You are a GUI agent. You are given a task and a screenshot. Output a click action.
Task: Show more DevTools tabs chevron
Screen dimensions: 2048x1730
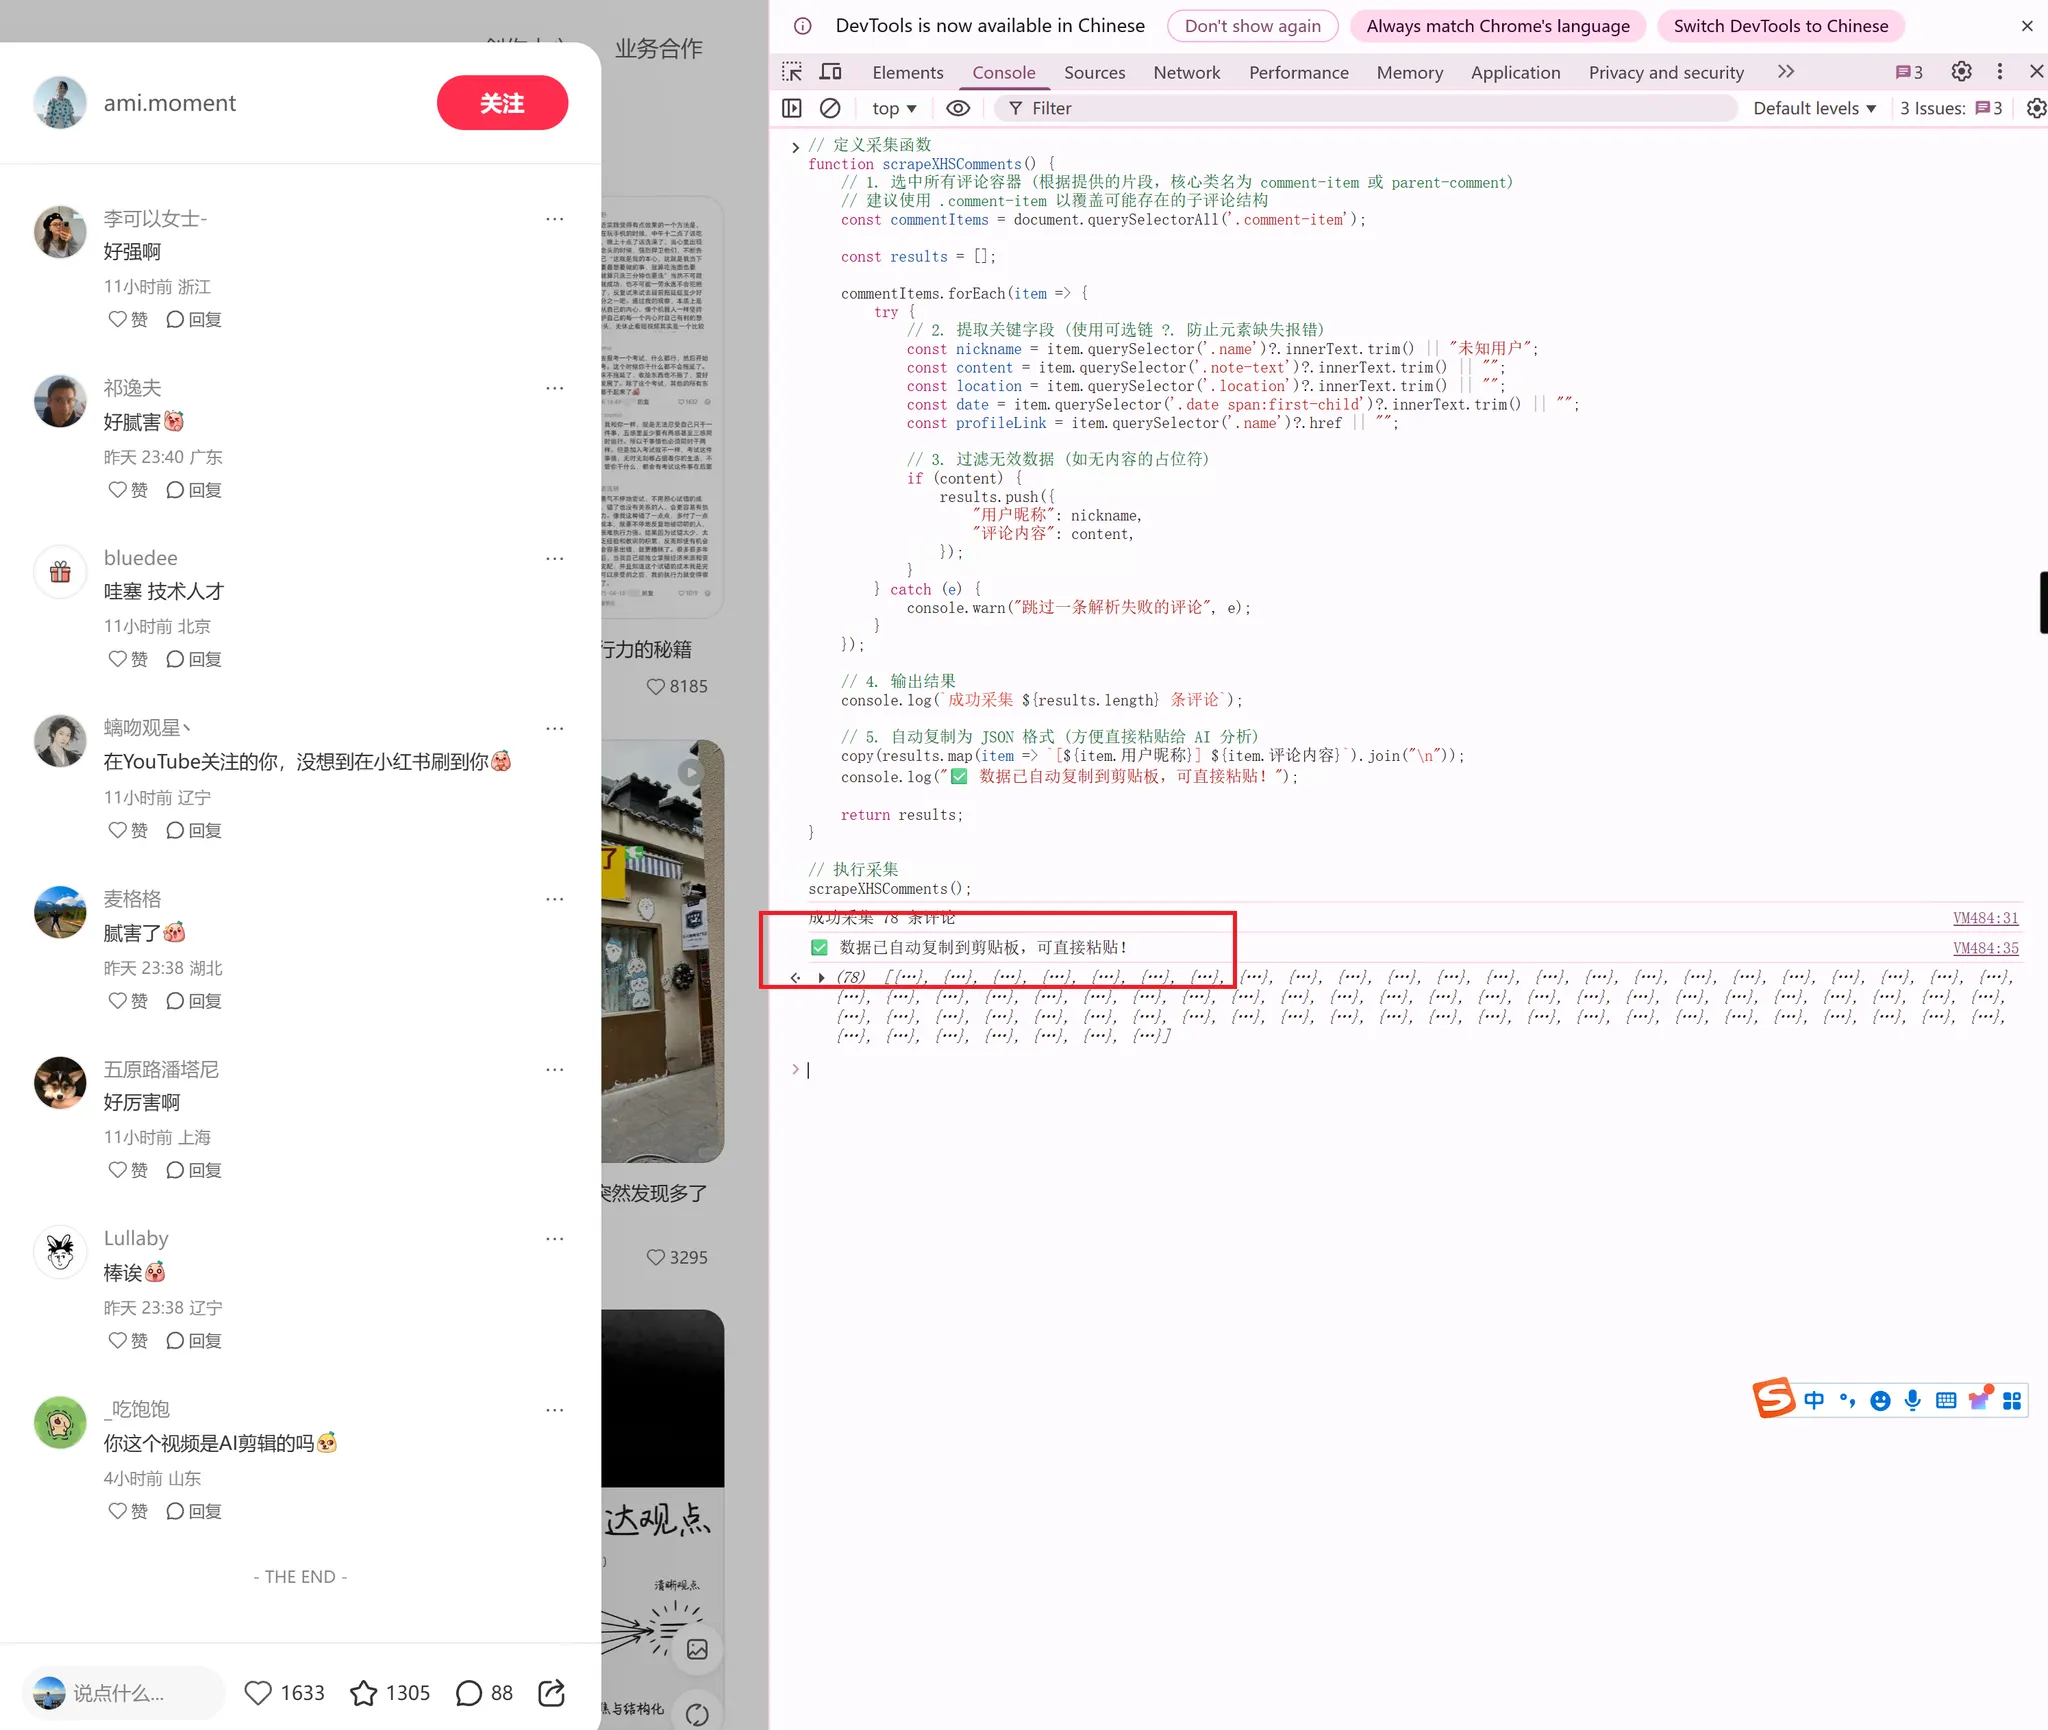[1786, 72]
